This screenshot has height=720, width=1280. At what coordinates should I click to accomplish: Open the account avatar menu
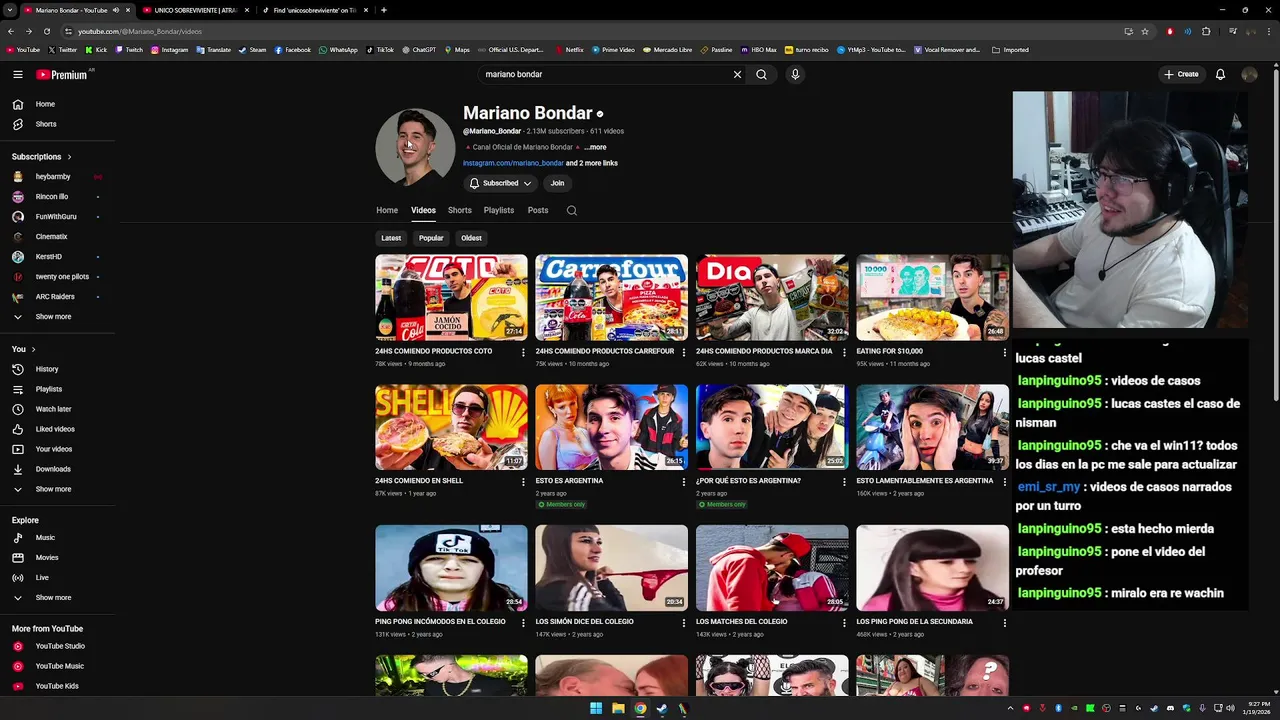tap(1249, 74)
